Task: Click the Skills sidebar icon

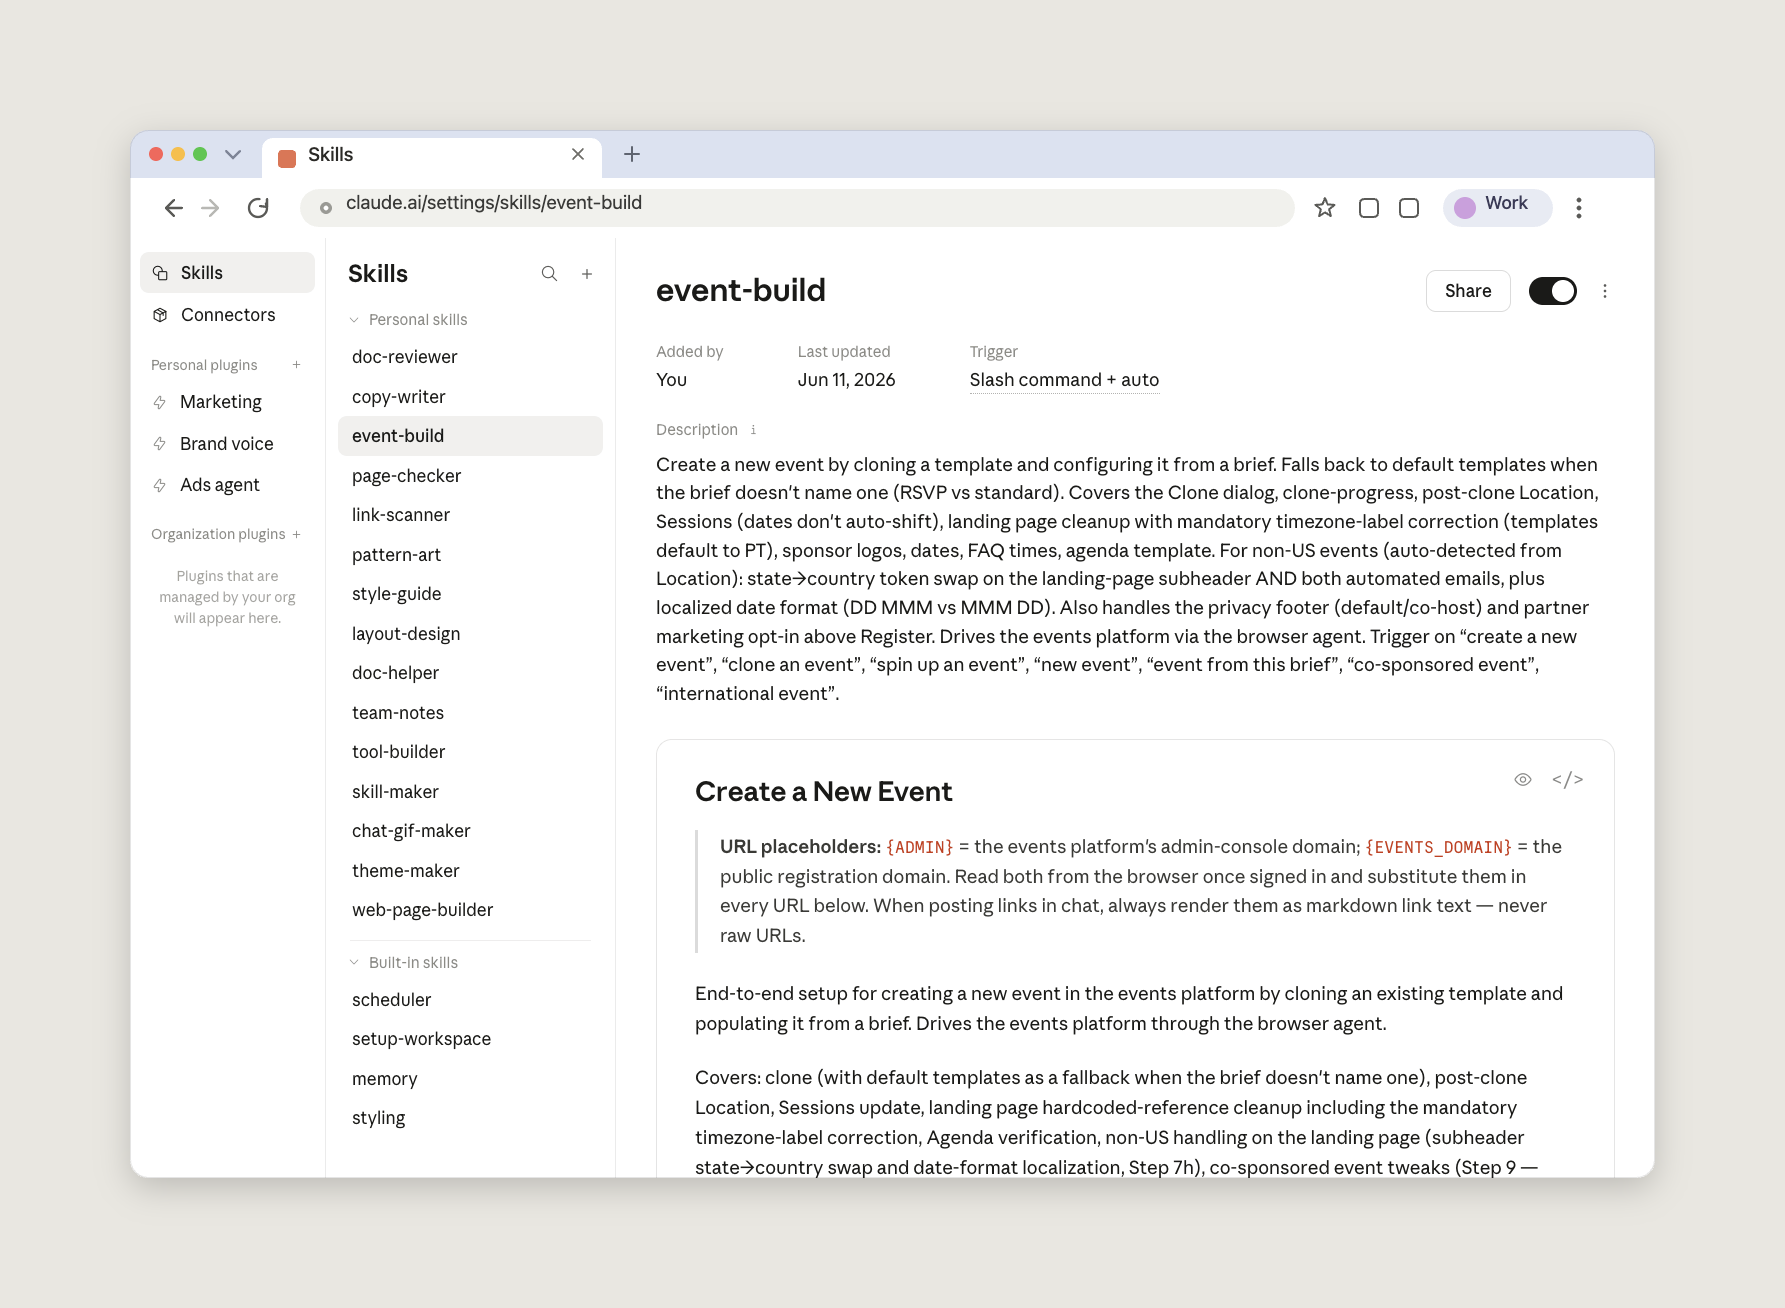Action: pos(160,273)
